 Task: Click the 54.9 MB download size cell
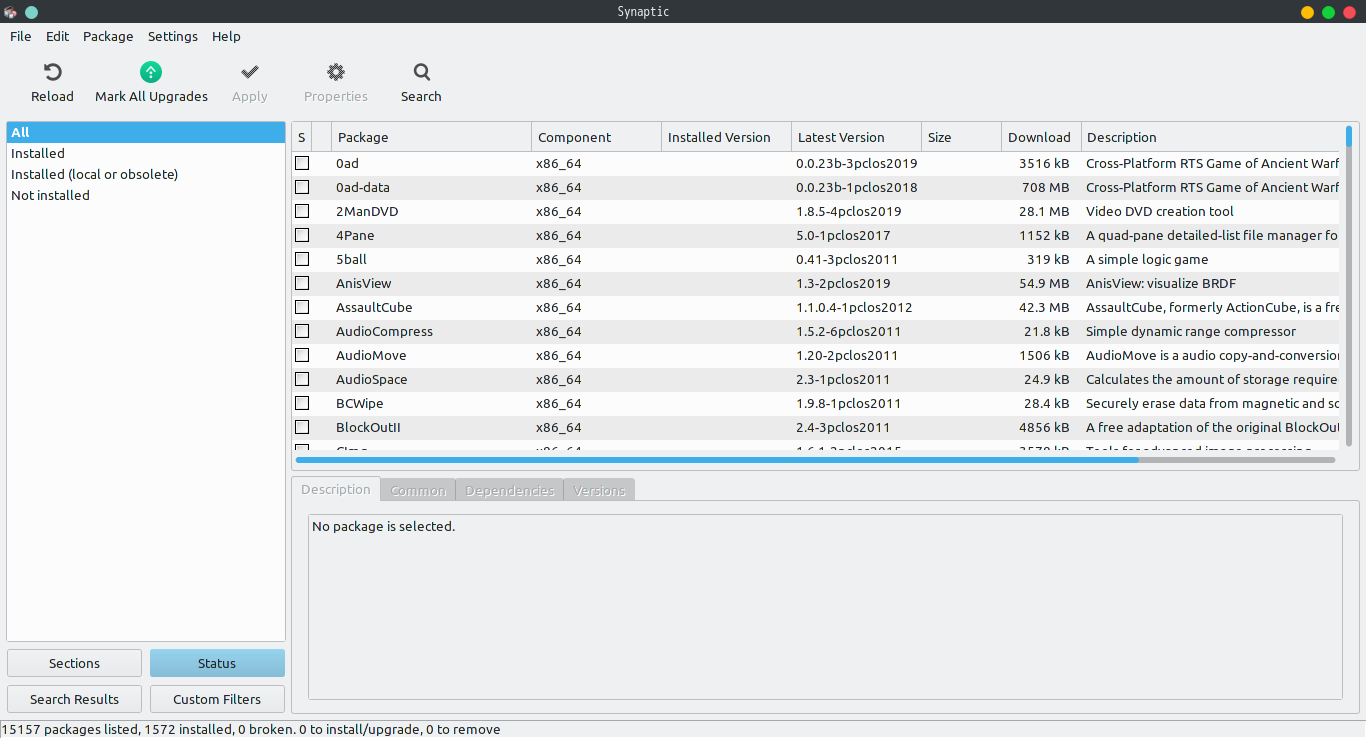(1044, 283)
